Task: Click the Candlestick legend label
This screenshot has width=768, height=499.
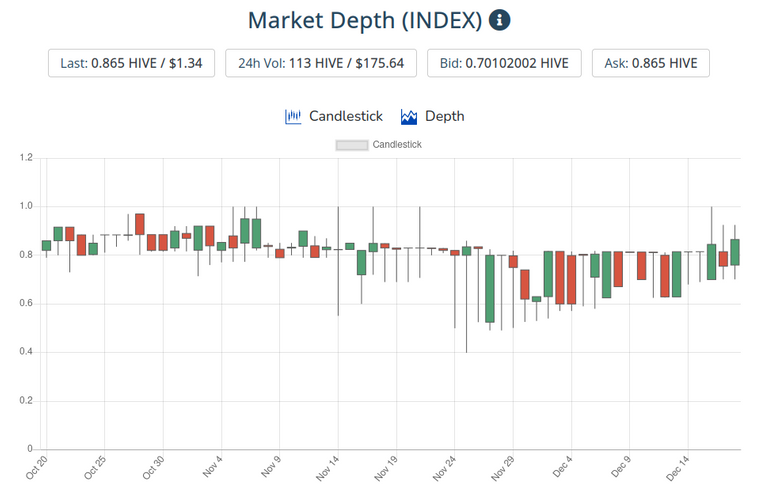Action: point(397,144)
